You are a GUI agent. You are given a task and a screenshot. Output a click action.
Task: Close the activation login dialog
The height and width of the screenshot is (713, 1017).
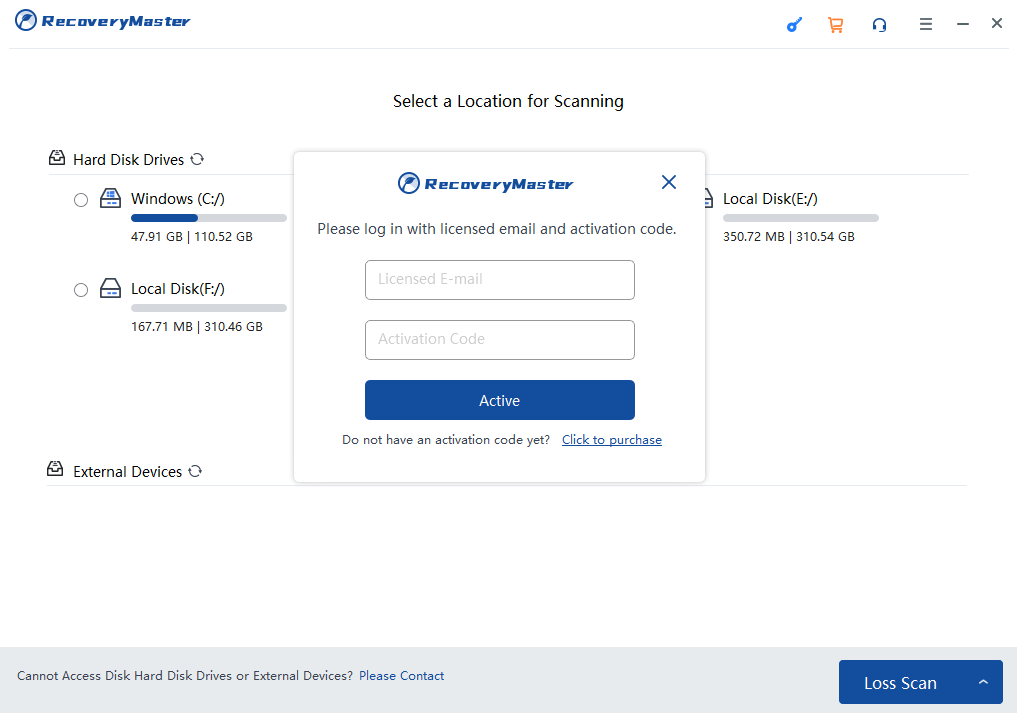669,182
